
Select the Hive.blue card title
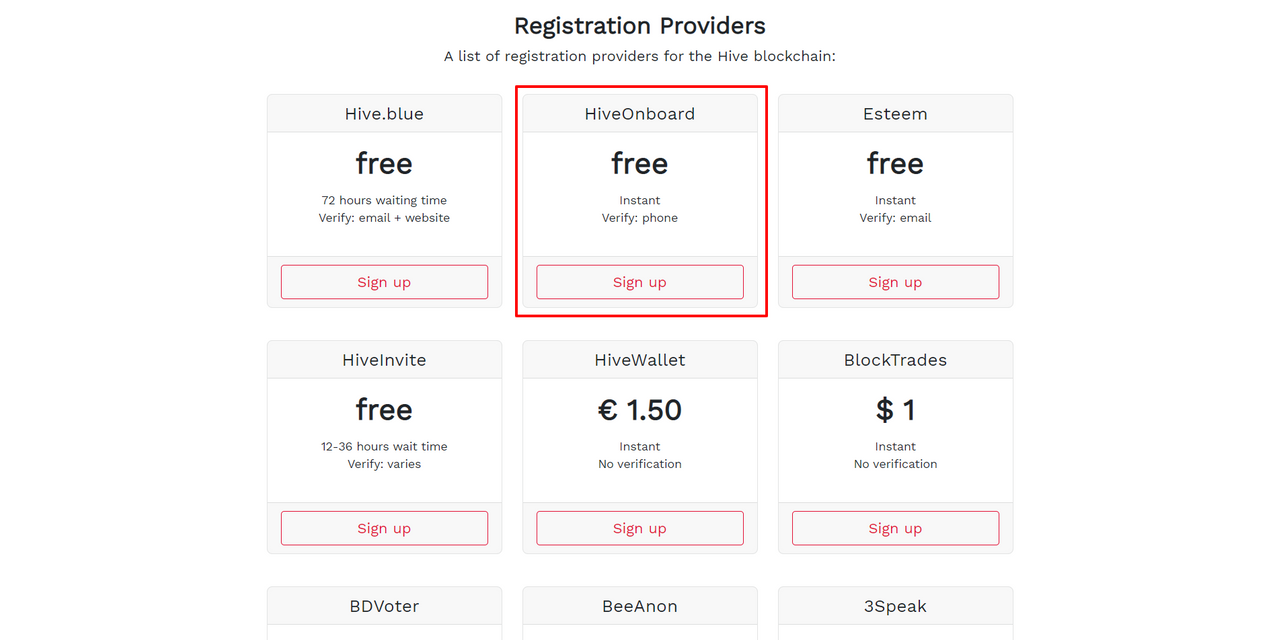click(384, 114)
